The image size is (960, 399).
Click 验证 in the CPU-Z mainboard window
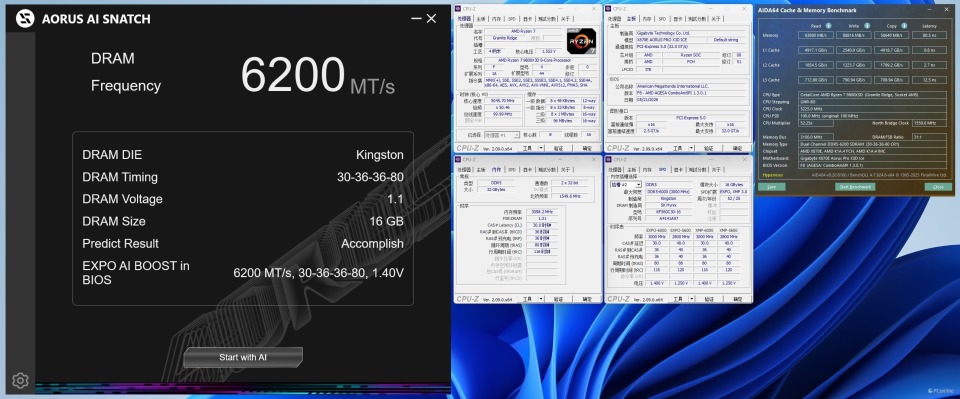tap(708, 148)
